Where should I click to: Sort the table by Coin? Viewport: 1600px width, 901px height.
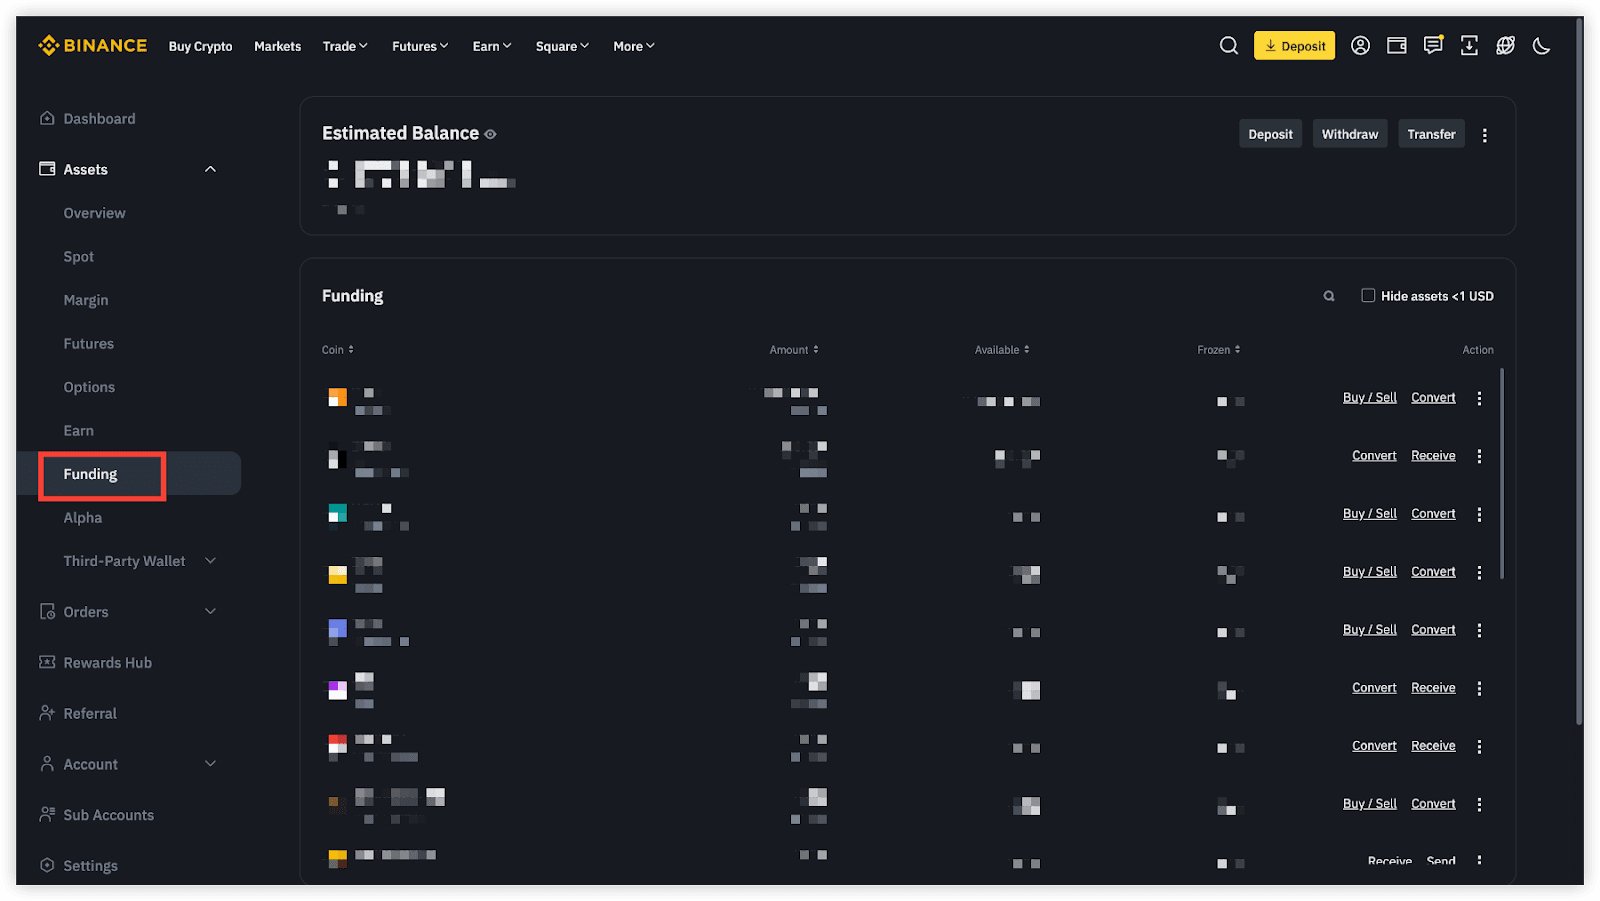[338, 350]
